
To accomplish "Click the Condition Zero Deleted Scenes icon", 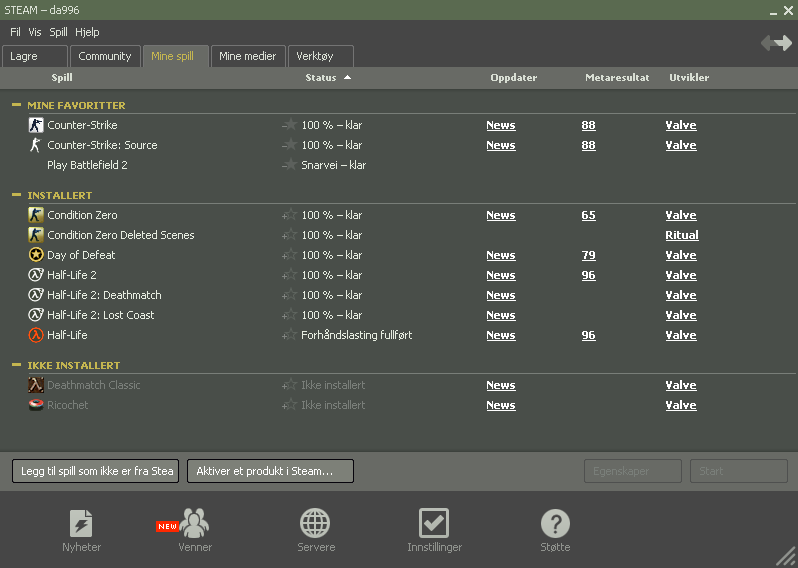I will (x=36, y=235).
